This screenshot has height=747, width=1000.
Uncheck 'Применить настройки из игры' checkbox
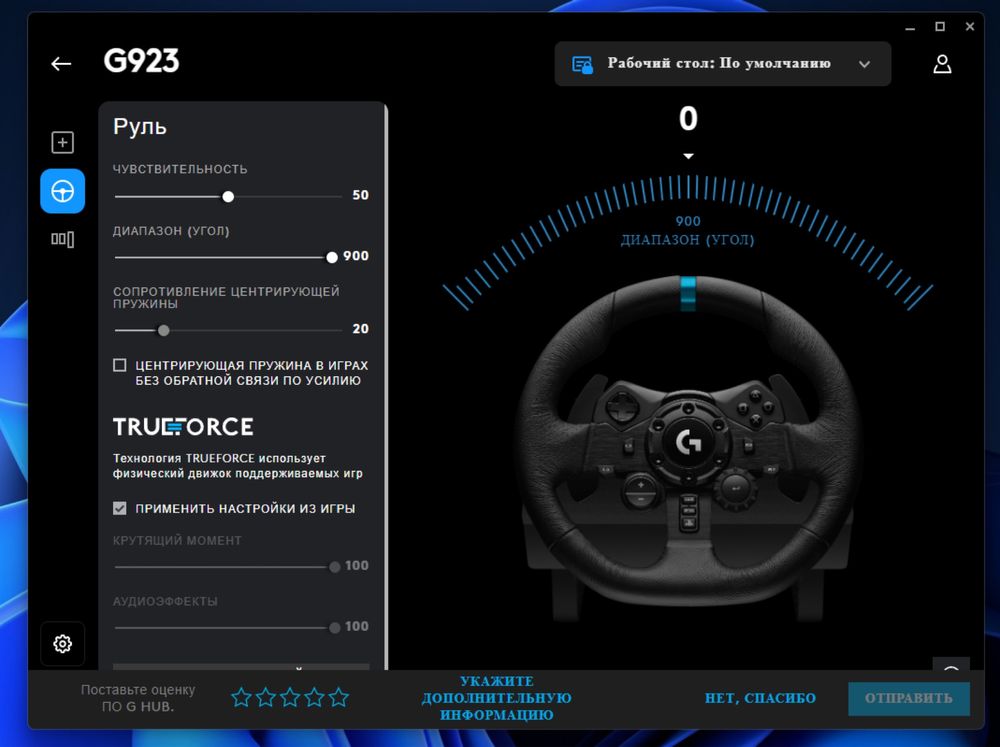point(119,508)
